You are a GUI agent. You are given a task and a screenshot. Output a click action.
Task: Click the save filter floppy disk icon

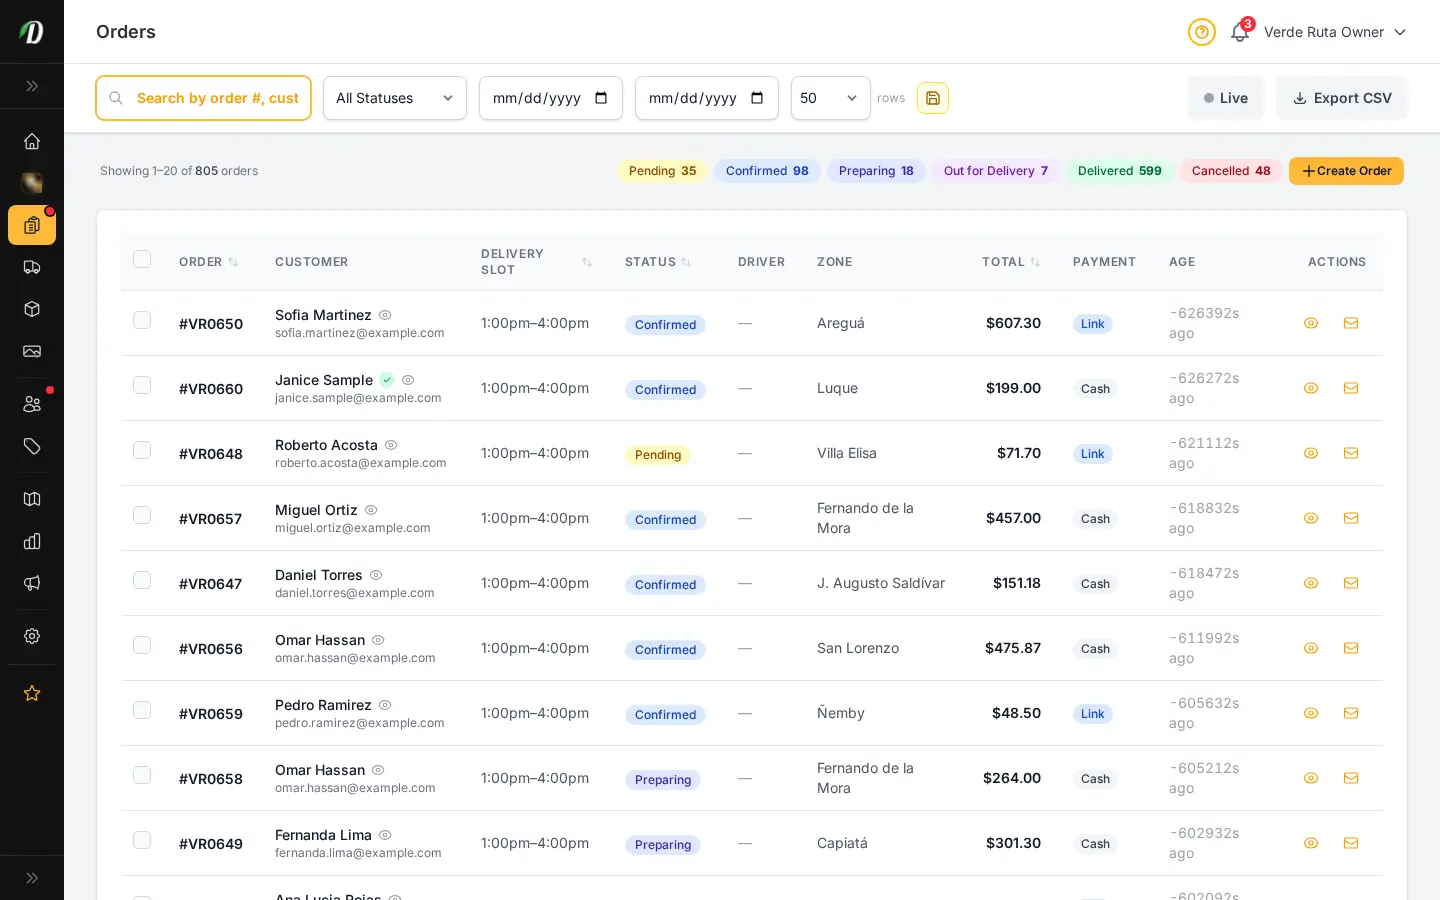(x=933, y=98)
